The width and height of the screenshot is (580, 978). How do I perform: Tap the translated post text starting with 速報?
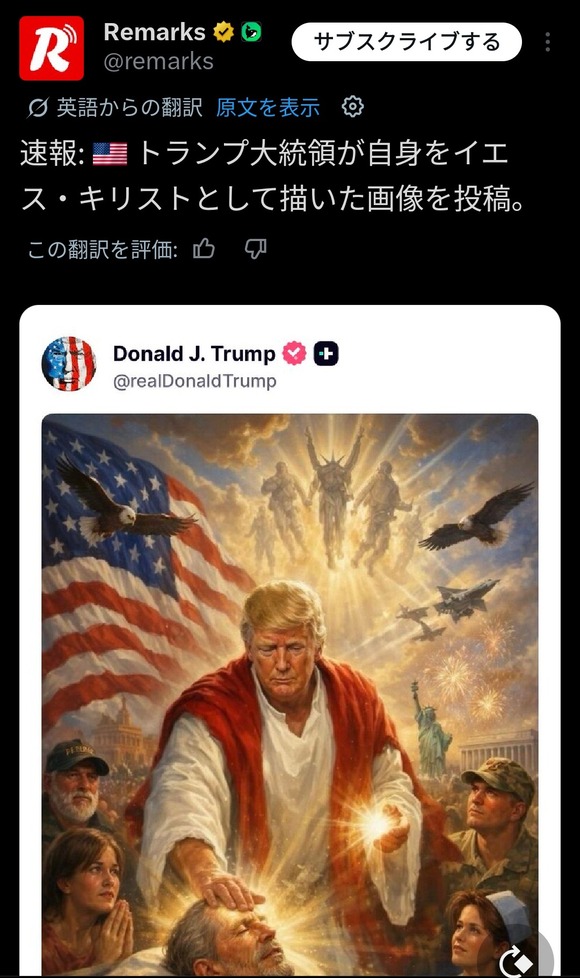pos(273,176)
